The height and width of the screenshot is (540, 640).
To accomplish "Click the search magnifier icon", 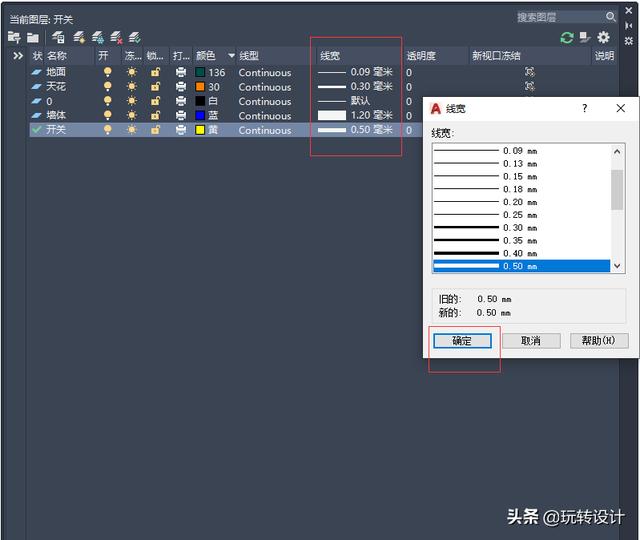I will pos(611,17).
